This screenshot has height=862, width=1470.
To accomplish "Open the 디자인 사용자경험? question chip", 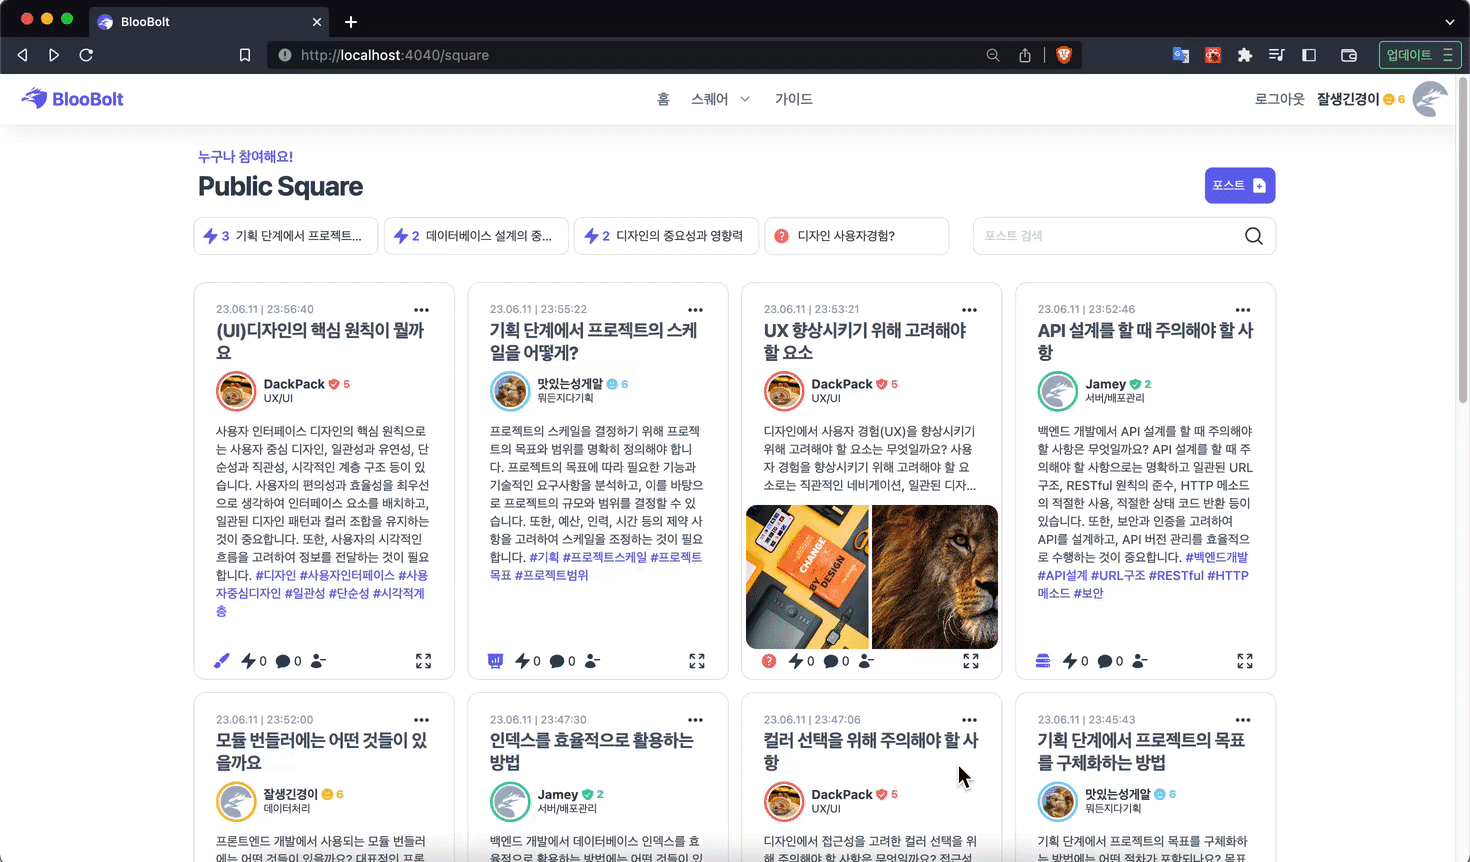I will 857,236.
